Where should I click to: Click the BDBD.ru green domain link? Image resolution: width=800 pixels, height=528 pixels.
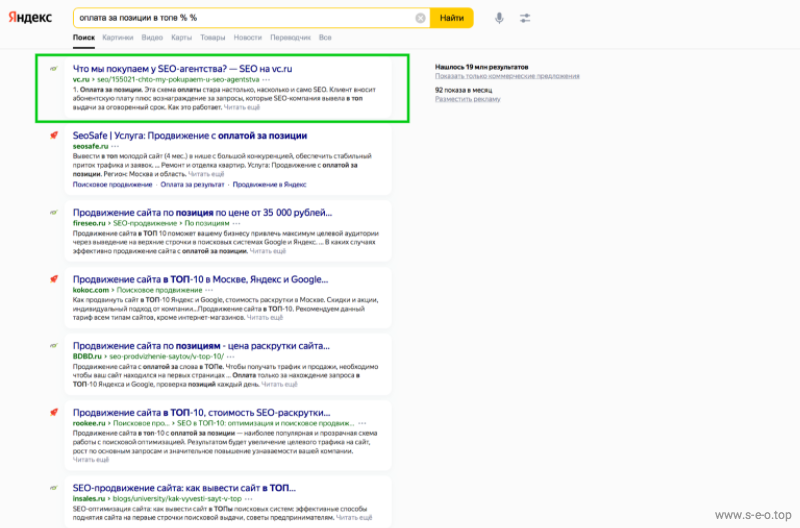pyautogui.click(x=87, y=357)
